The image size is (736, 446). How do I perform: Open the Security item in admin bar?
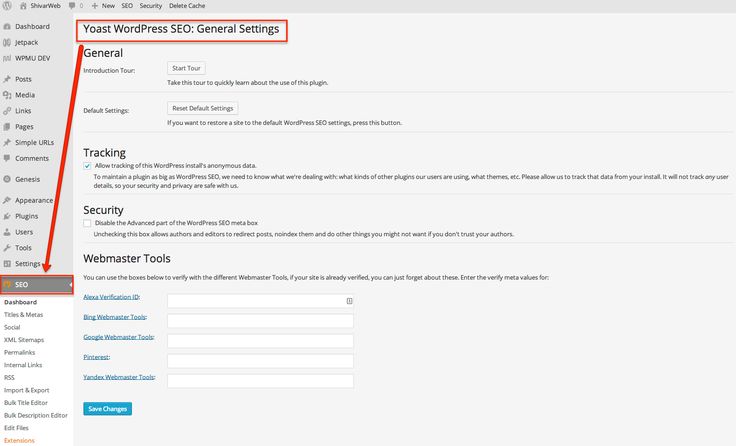[151, 6]
